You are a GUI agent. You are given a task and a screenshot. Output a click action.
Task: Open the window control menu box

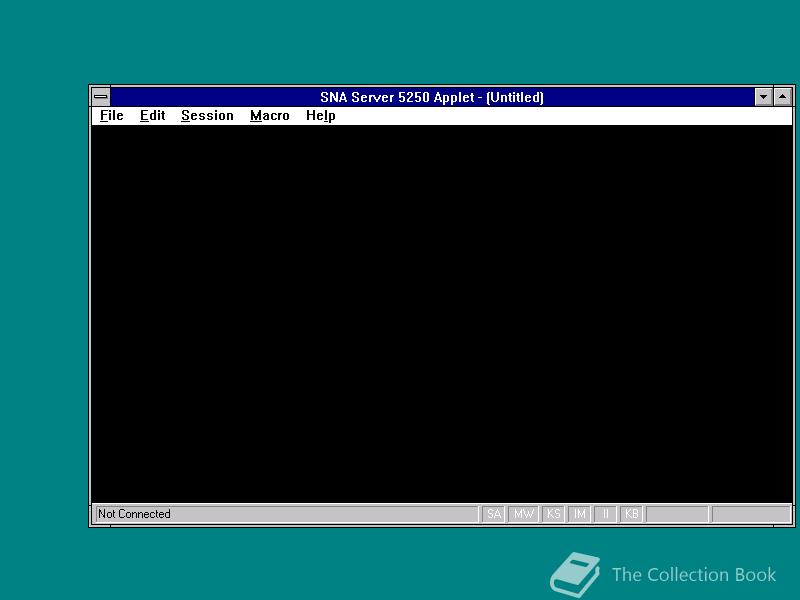101,97
